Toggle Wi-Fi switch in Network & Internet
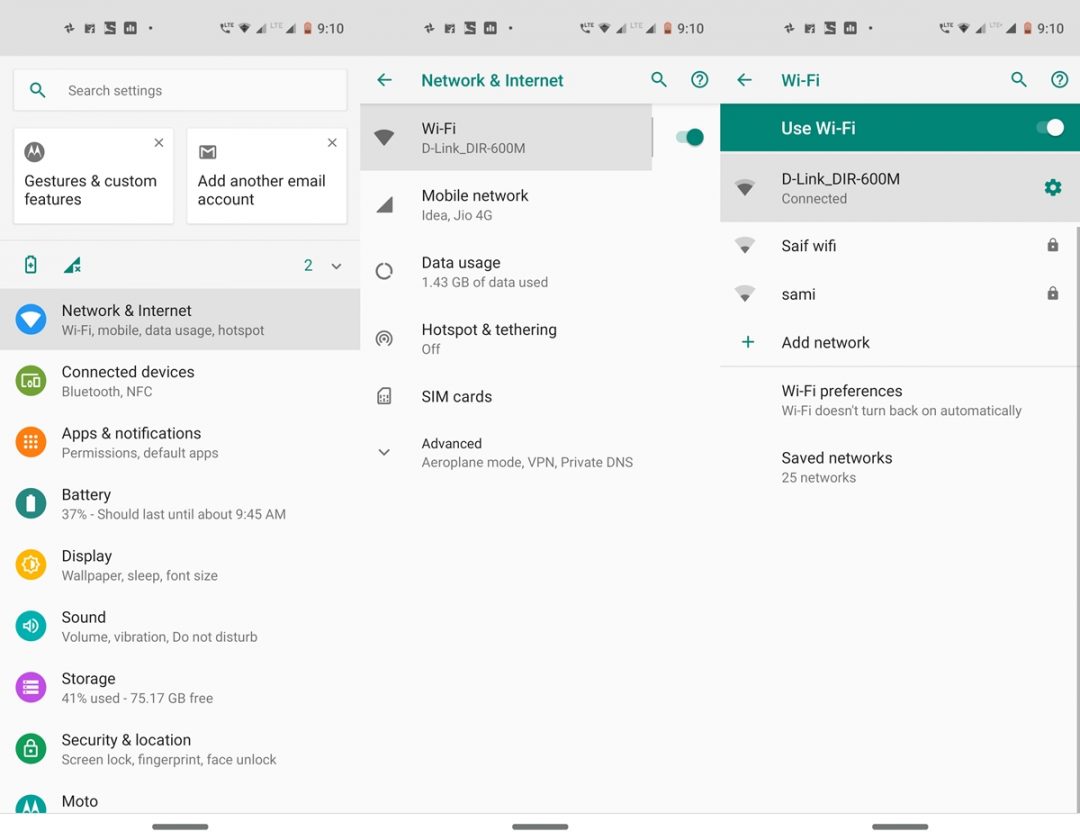1080x840 pixels. pos(689,137)
